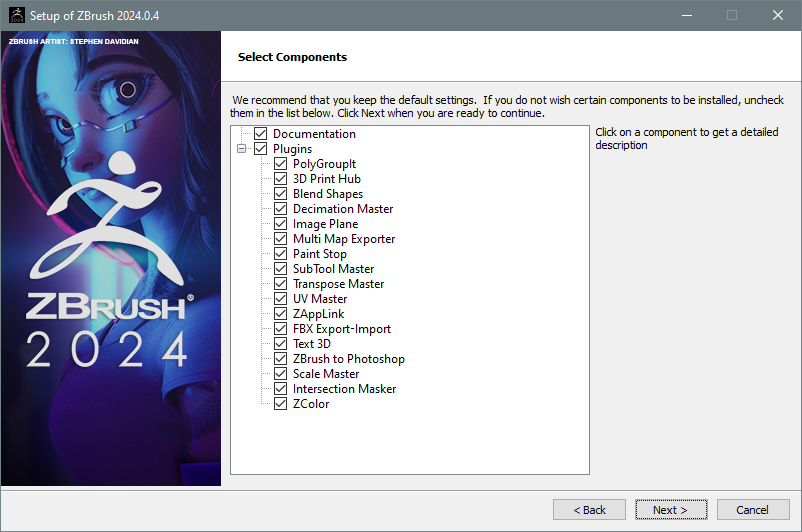Select the ZColor label
The image size is (802, 532).
click(311, 404)
